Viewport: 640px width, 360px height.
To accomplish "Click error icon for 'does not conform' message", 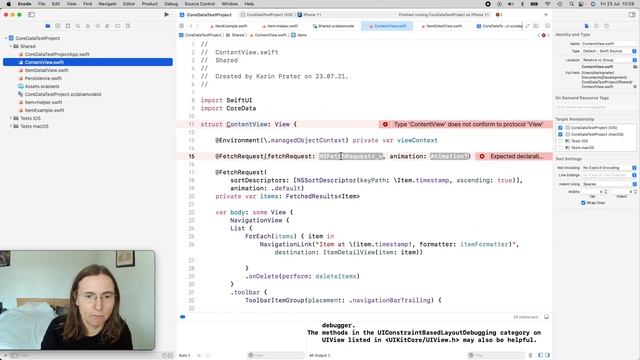I will [x=385, y=124].
